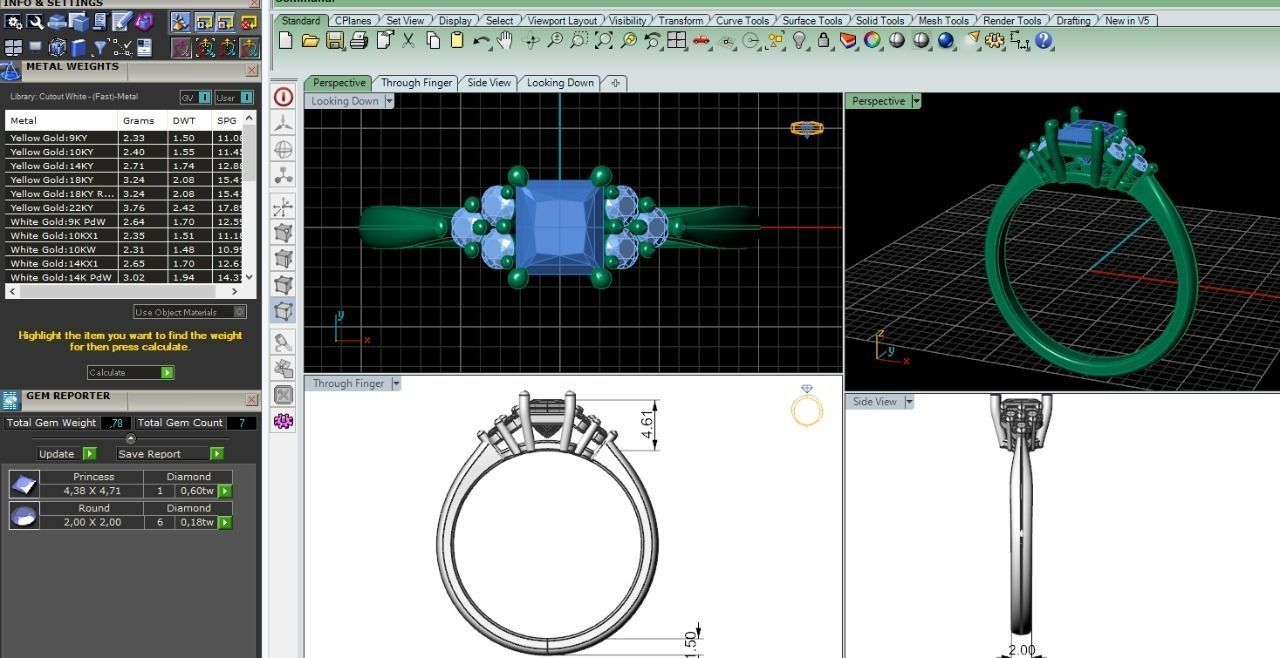The width and height of the screenshot is (1280, 658).
Task: Toggle the User library switch
Action: tap(234, 97)
